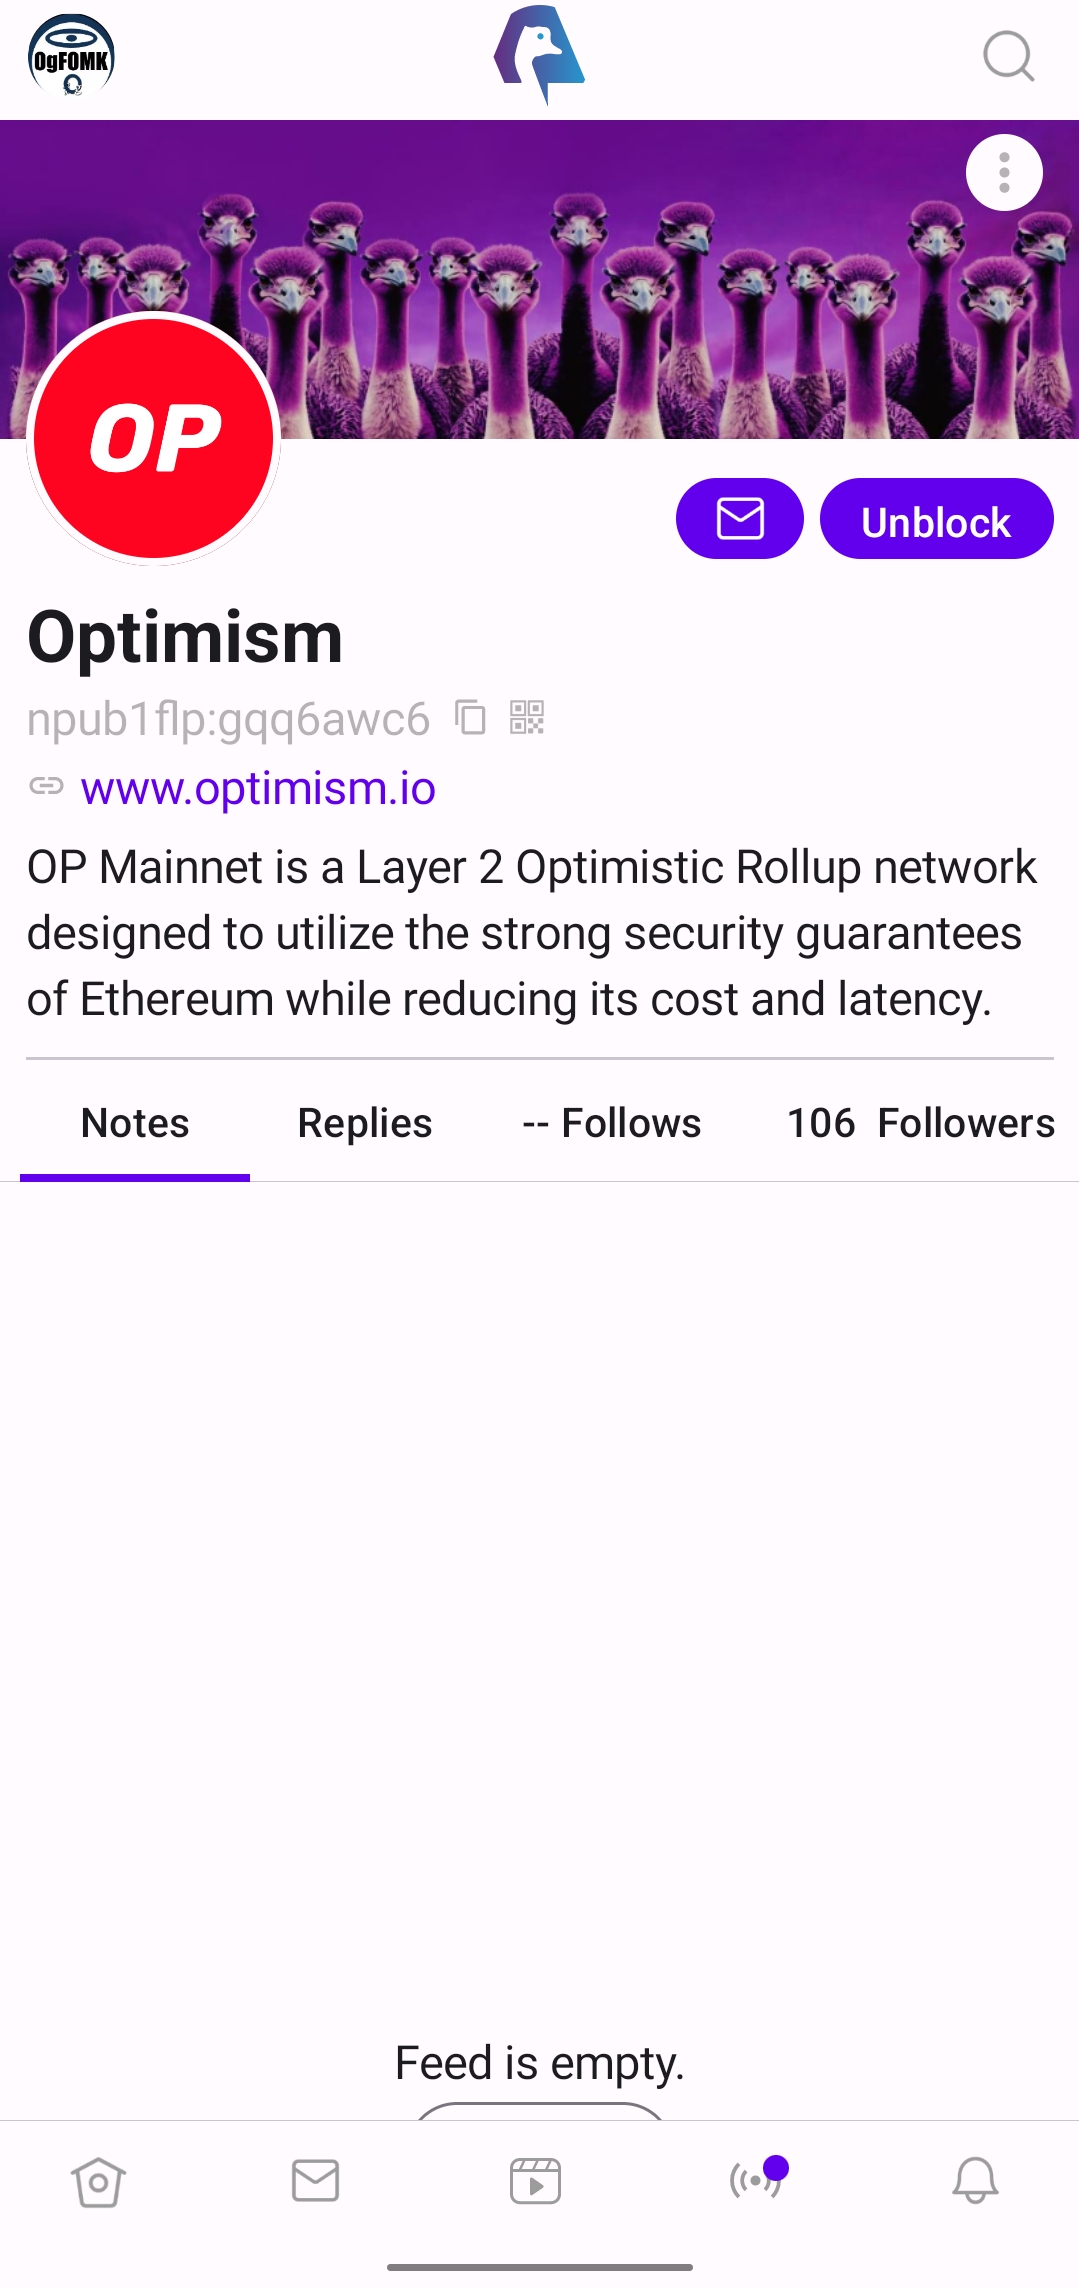Open the Follows tab

pos(612,1123)
